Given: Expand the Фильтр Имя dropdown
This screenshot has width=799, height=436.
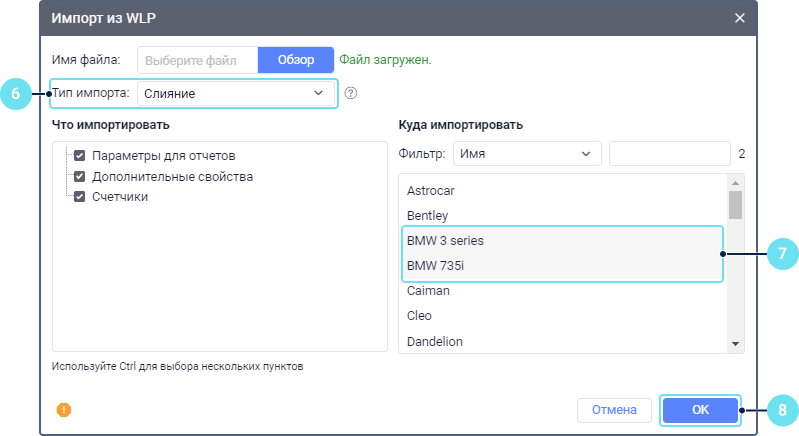Looking at the screenshot, I should click(527, 154).
